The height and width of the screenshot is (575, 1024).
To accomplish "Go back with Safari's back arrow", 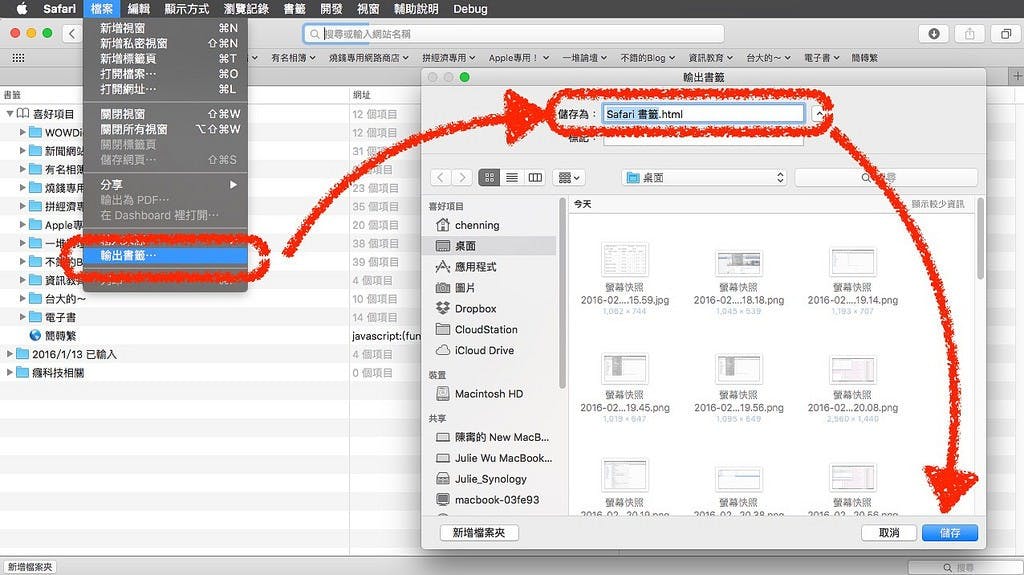I will point(72,33).
